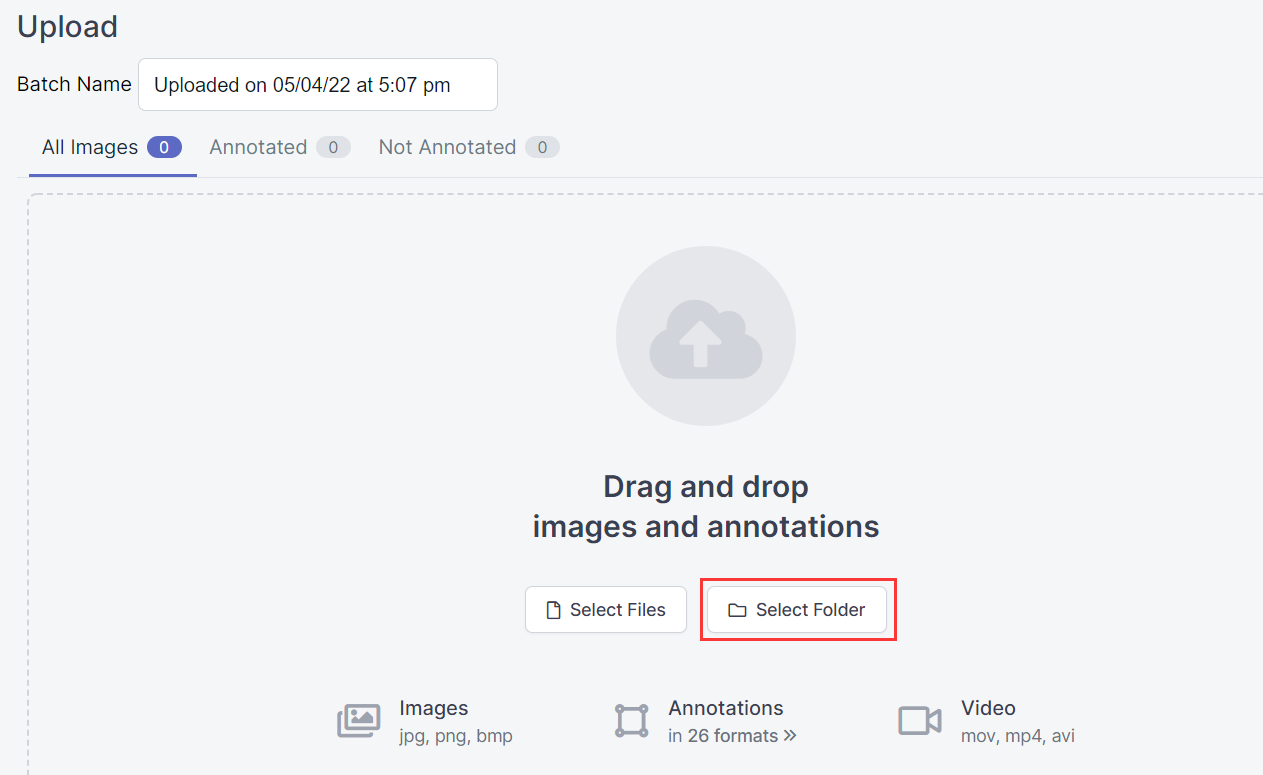Click the Images label text
The image size is (1263, 775).
434,708
